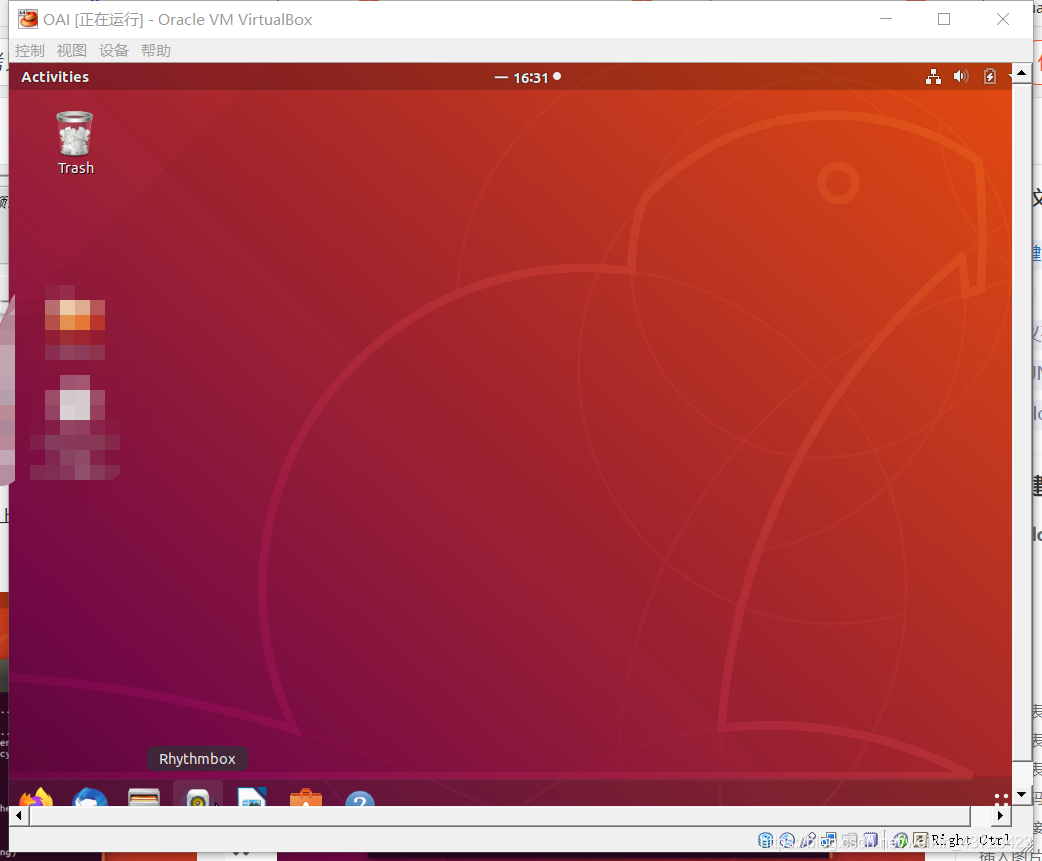
Task: Minimize the VirtualBox window
Action: [x=886, y=19]
